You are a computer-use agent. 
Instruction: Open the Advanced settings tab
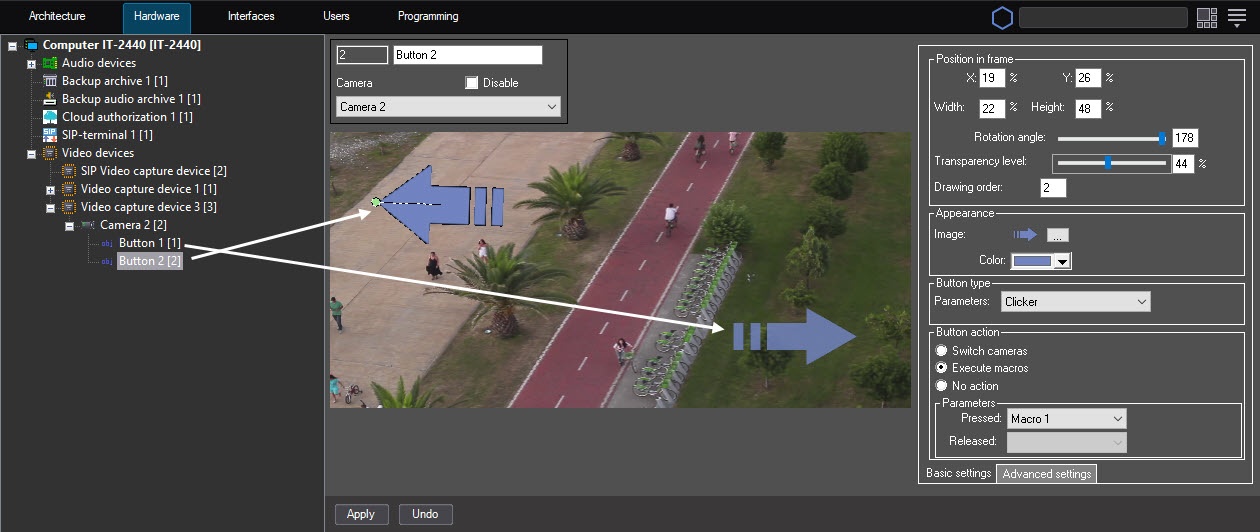tap(1047, 474)
